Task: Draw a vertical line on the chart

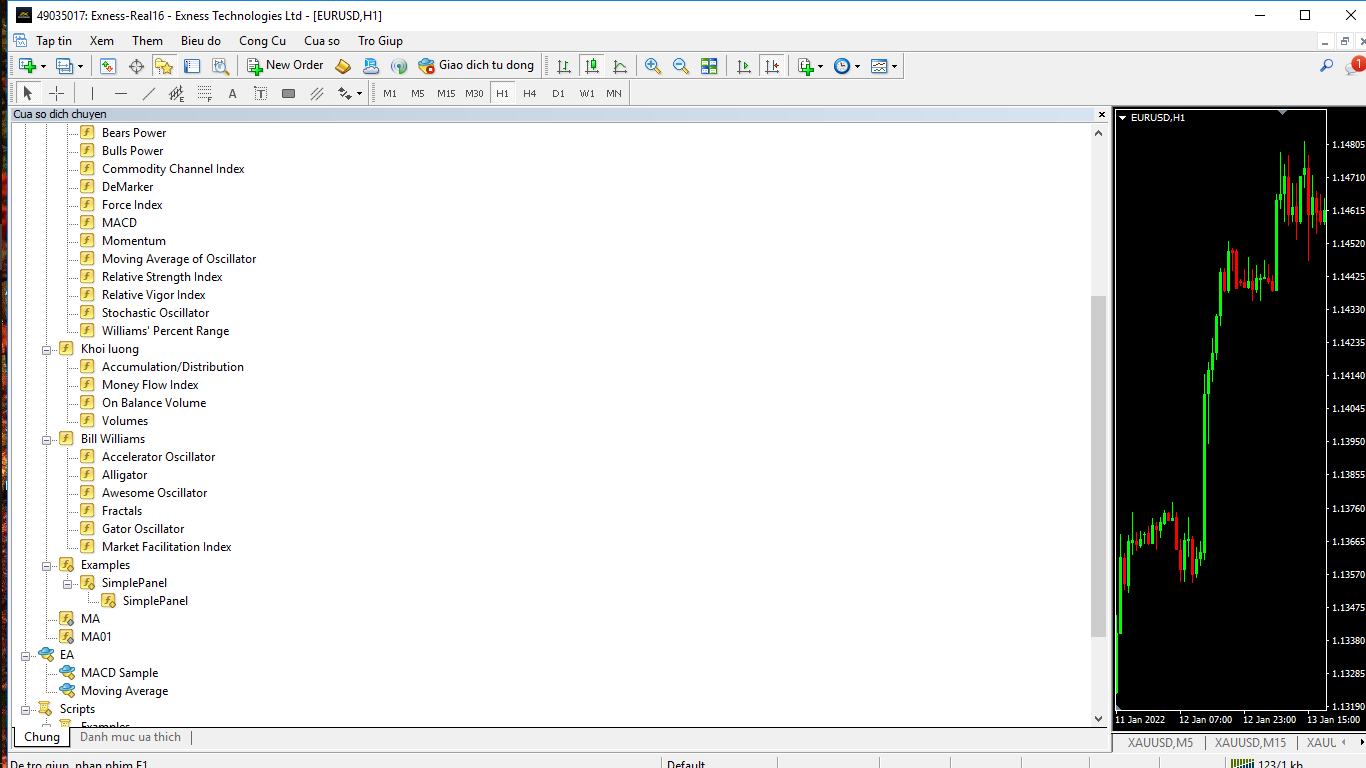Action: pos(92,93)
